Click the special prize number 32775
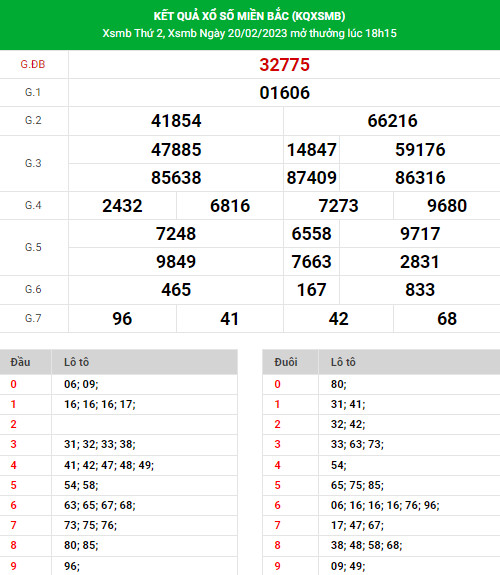This screenshot has height=575, width=500. pos(284,65)
